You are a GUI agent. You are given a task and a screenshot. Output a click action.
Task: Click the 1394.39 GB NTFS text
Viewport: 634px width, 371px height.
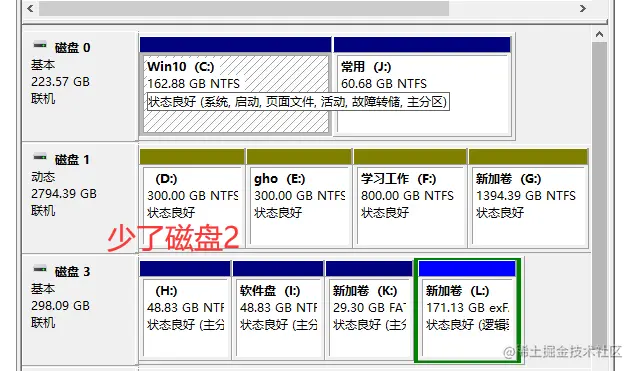(526, 196)
